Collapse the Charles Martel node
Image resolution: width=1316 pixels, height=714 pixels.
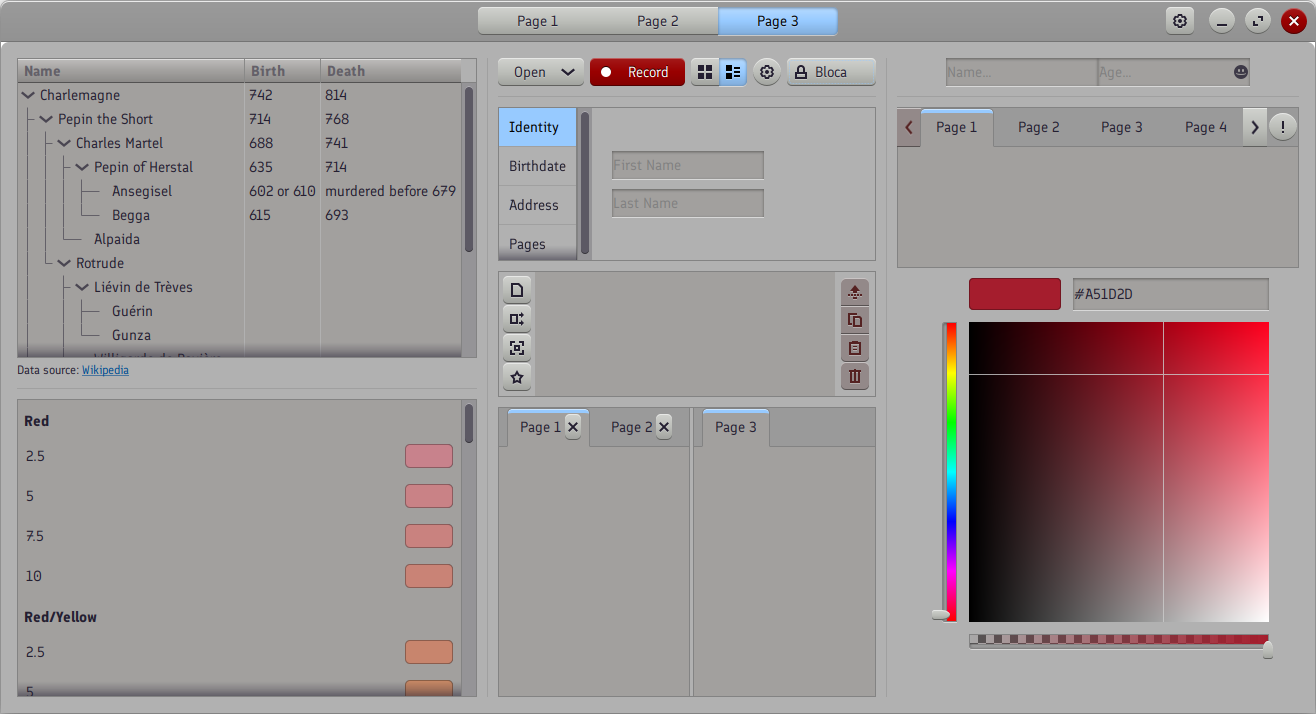pos(64,143)
